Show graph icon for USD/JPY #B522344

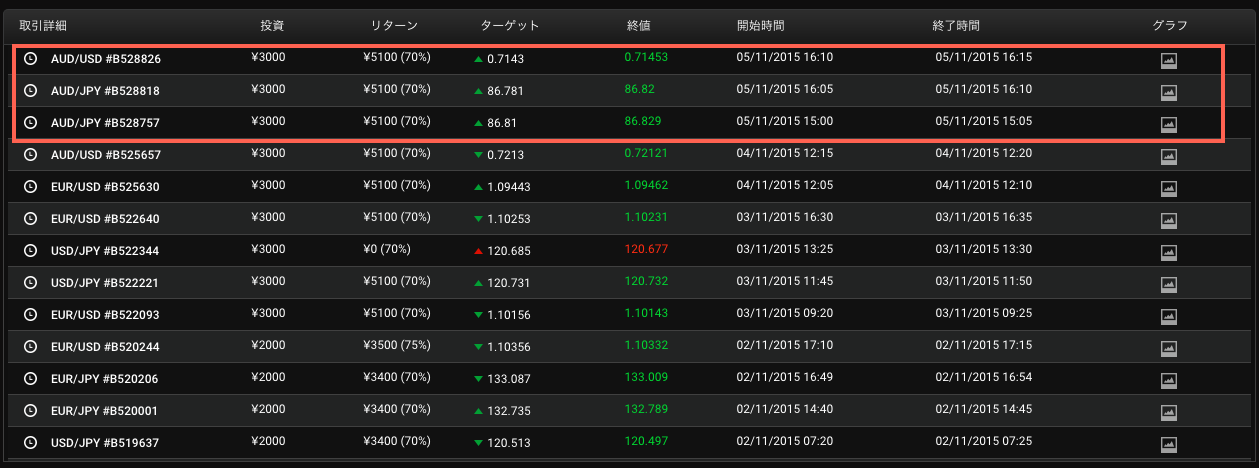[x=1168, y=252]
